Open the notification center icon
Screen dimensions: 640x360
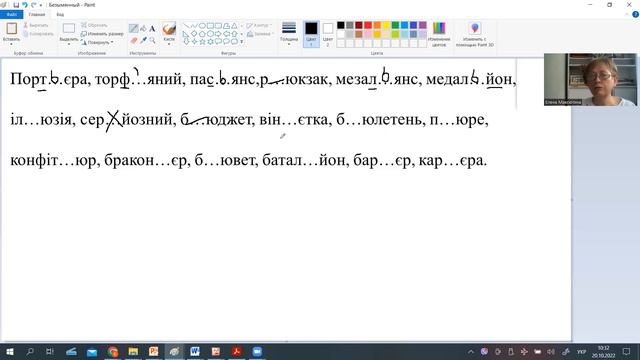click(x=627, y=351)
